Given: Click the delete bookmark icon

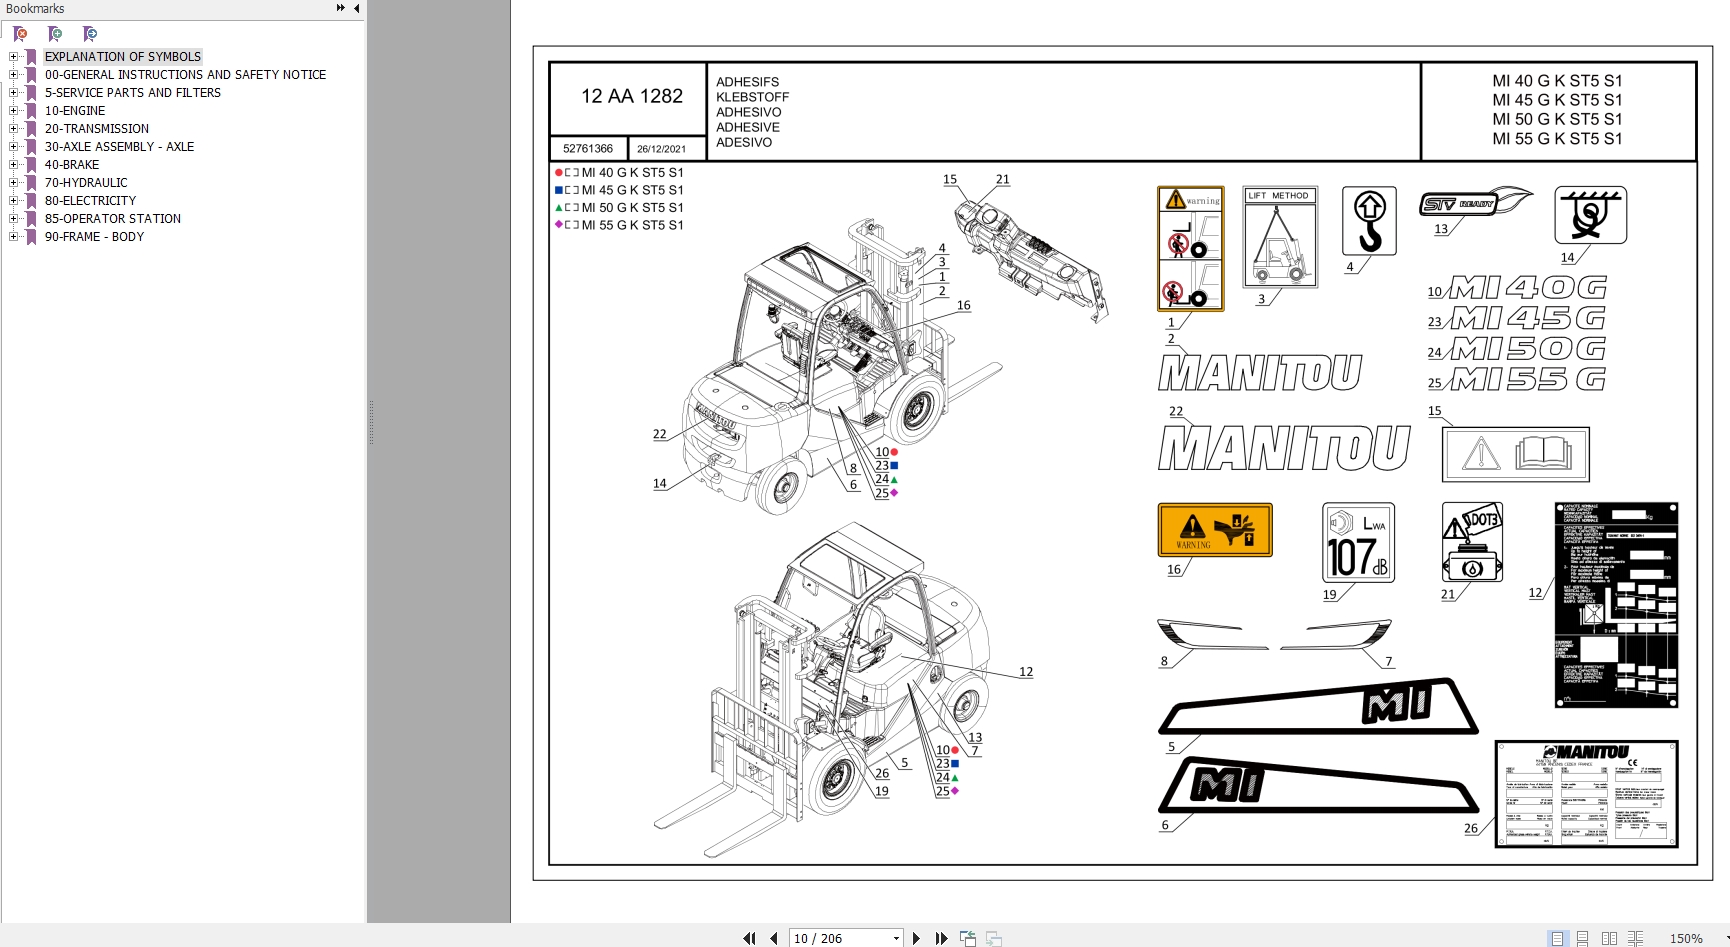Looking at the screenshot, I should tap(20, 34).
